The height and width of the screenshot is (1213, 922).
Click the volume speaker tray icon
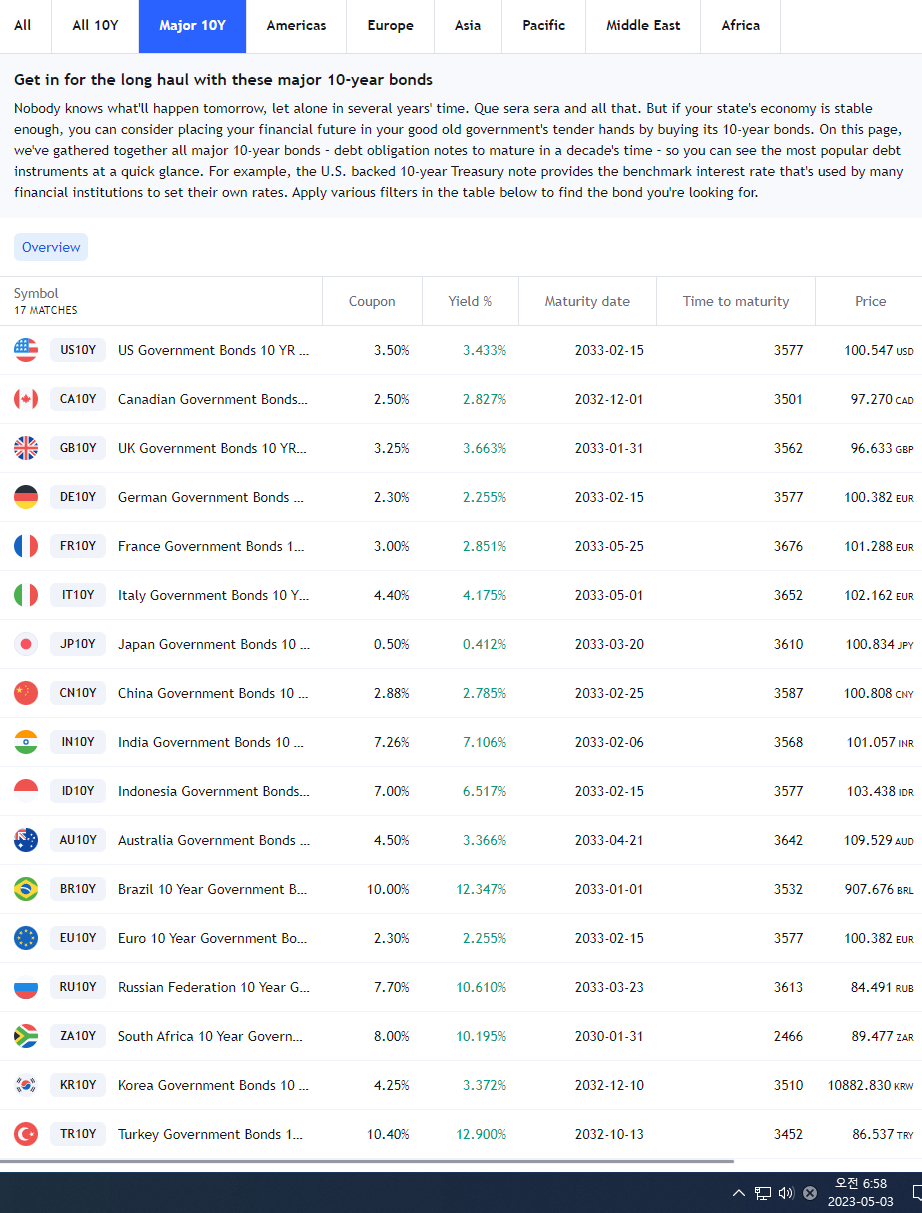click(786, 1193)
